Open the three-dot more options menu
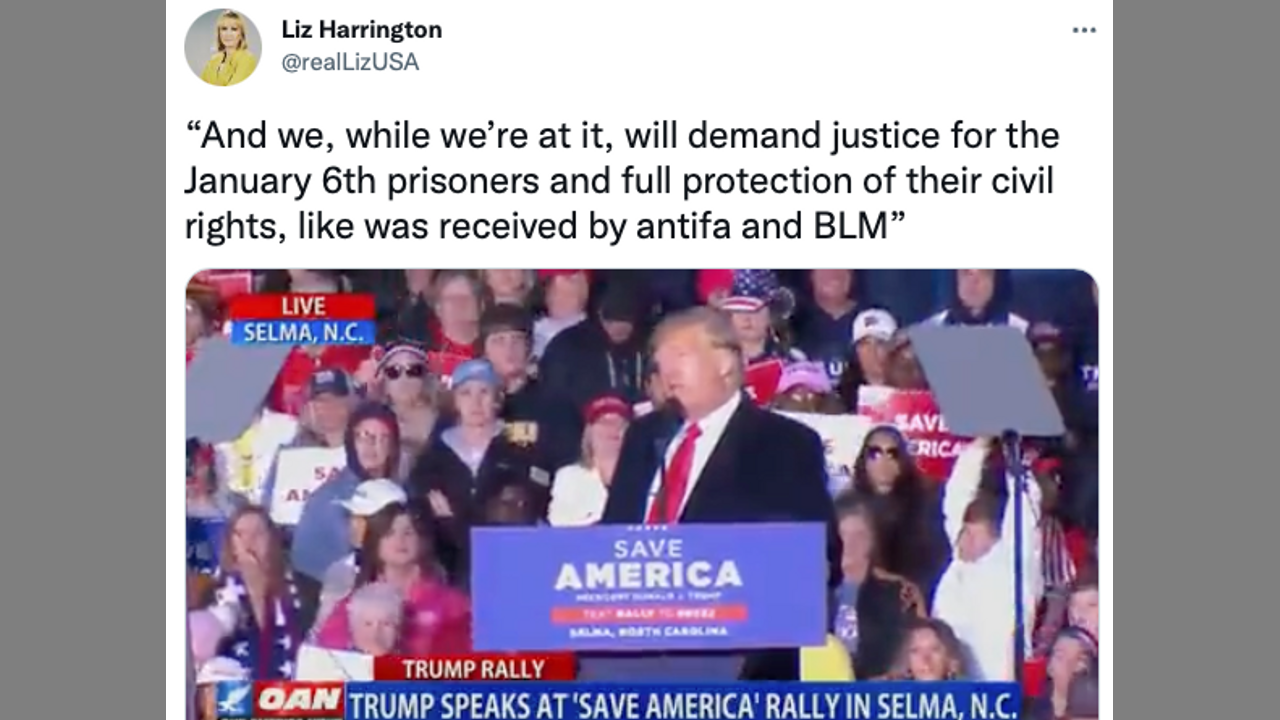 pyautogui.click(x=1084, y=30)
